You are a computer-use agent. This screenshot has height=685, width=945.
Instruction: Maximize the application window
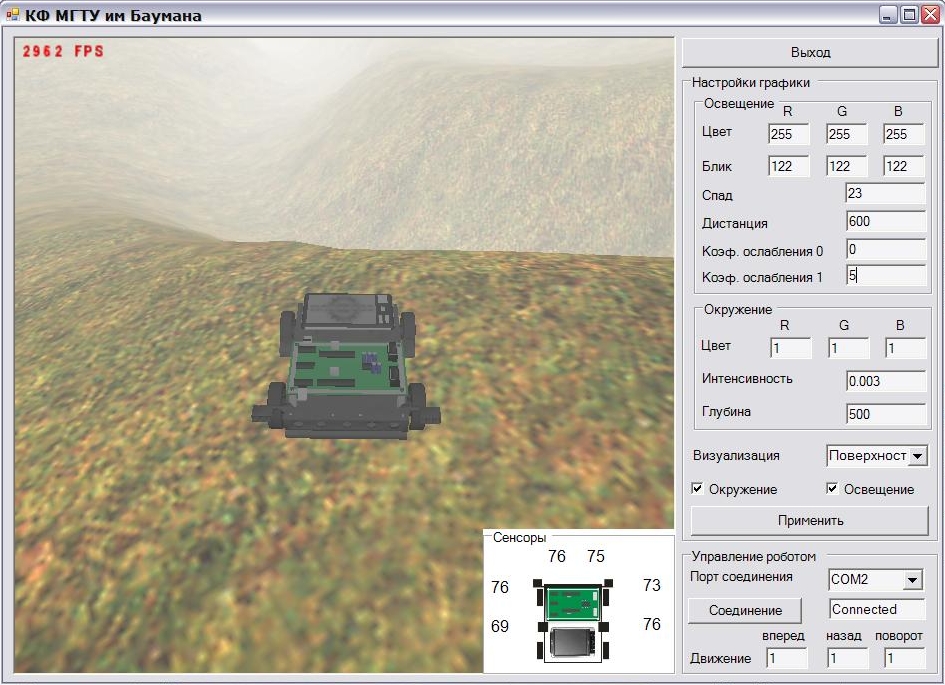909,15
